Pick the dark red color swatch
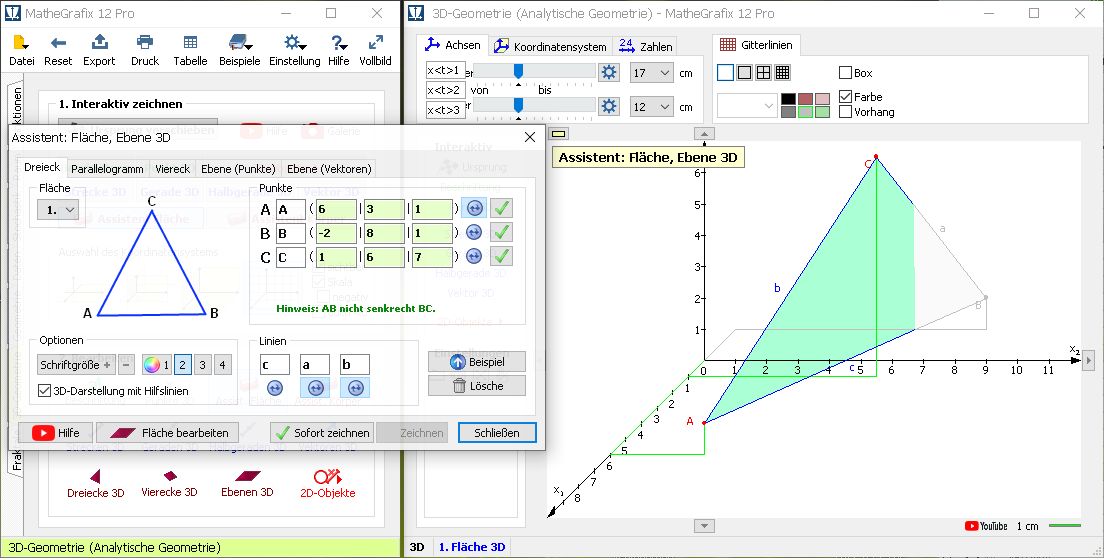The width and height of the screenshot is (1104, 558). point(805,99)
